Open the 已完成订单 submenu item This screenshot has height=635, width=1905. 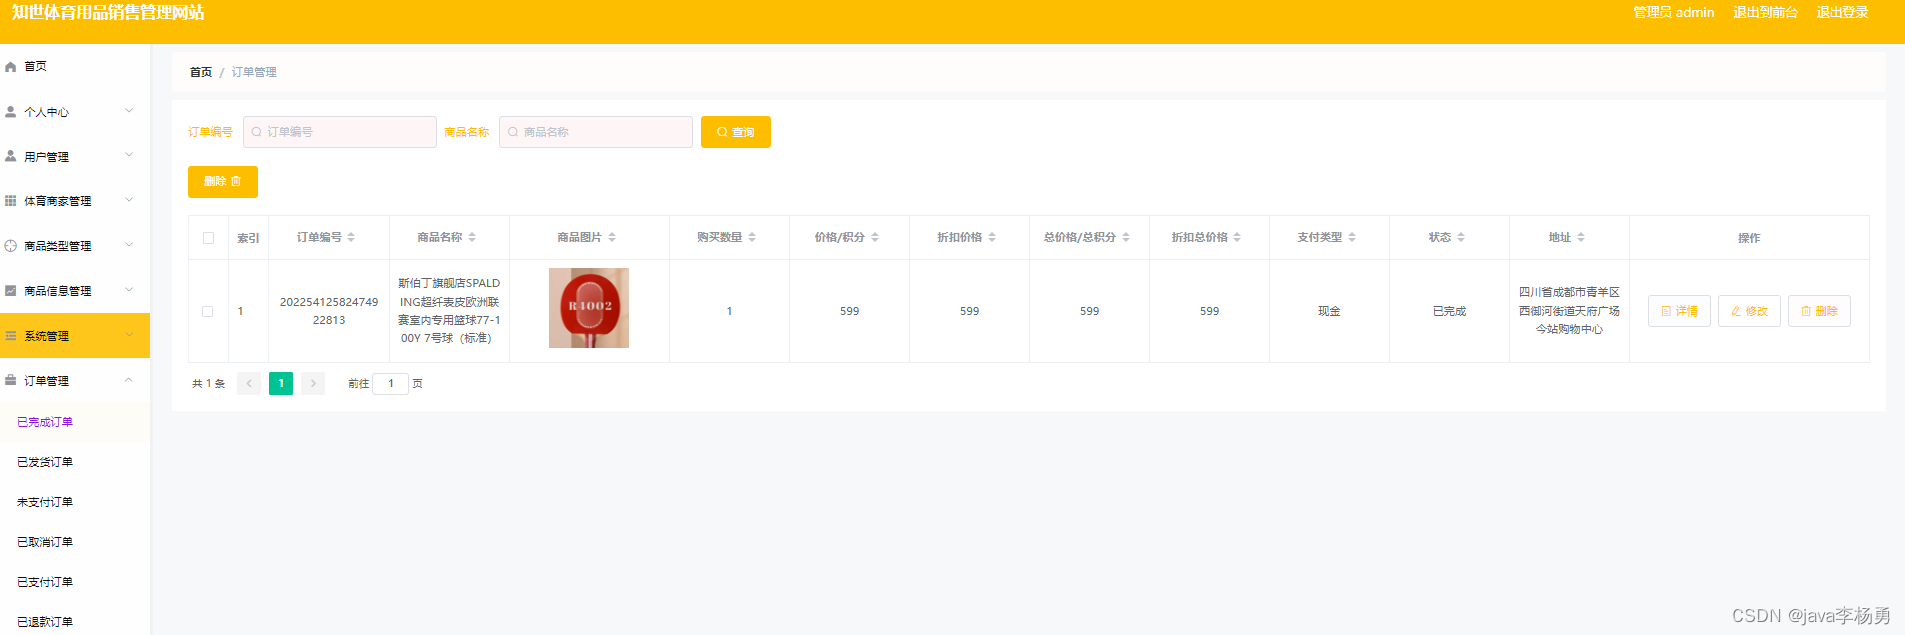tap(75, 422)
